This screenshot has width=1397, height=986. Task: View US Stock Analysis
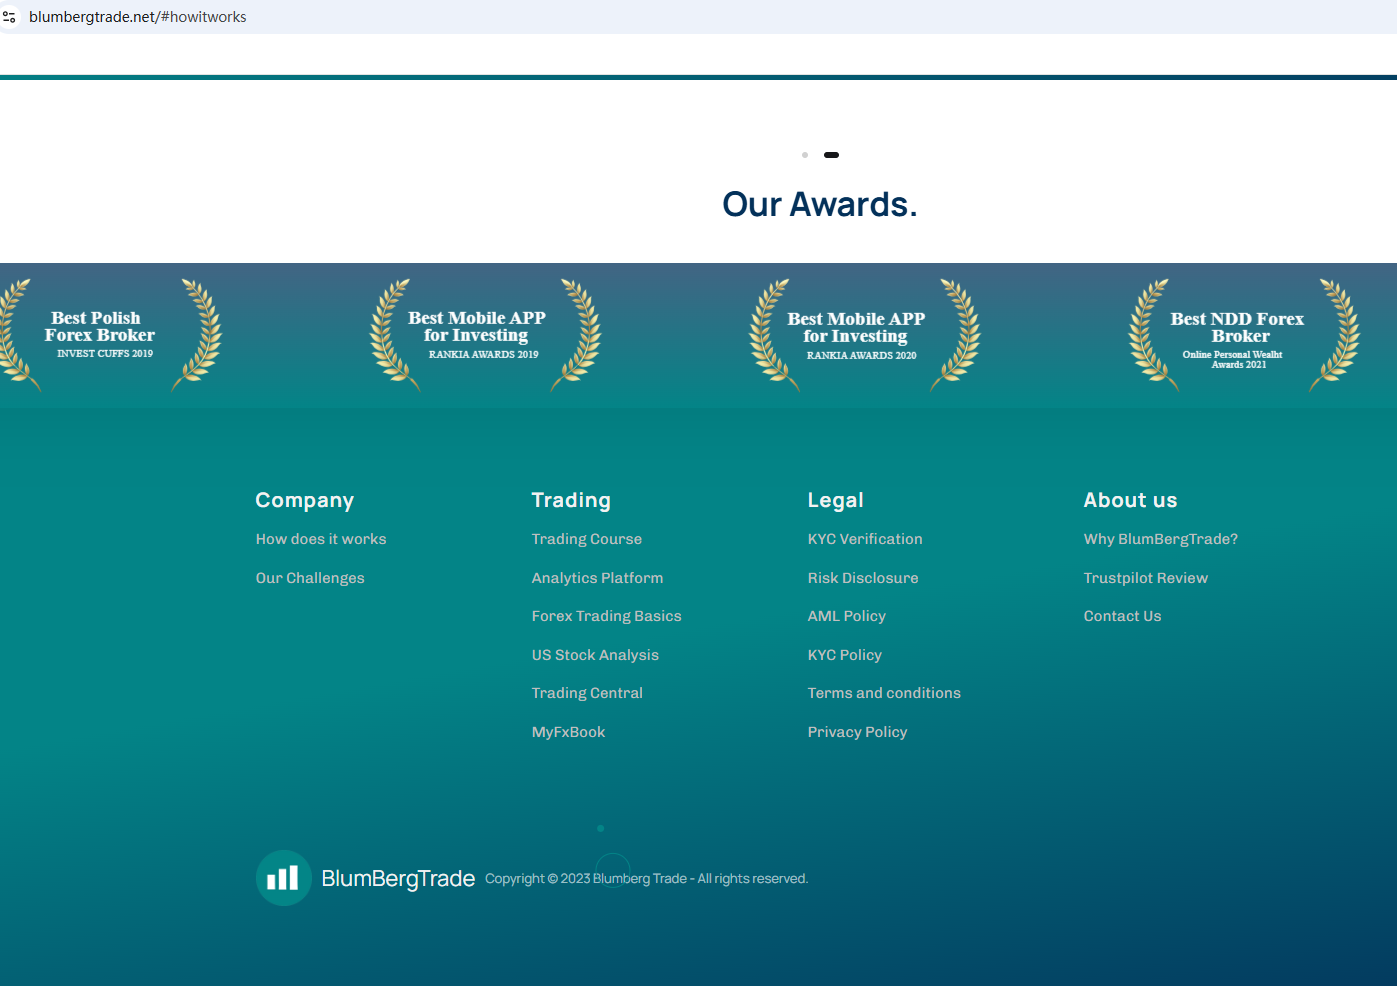(595, 655)
